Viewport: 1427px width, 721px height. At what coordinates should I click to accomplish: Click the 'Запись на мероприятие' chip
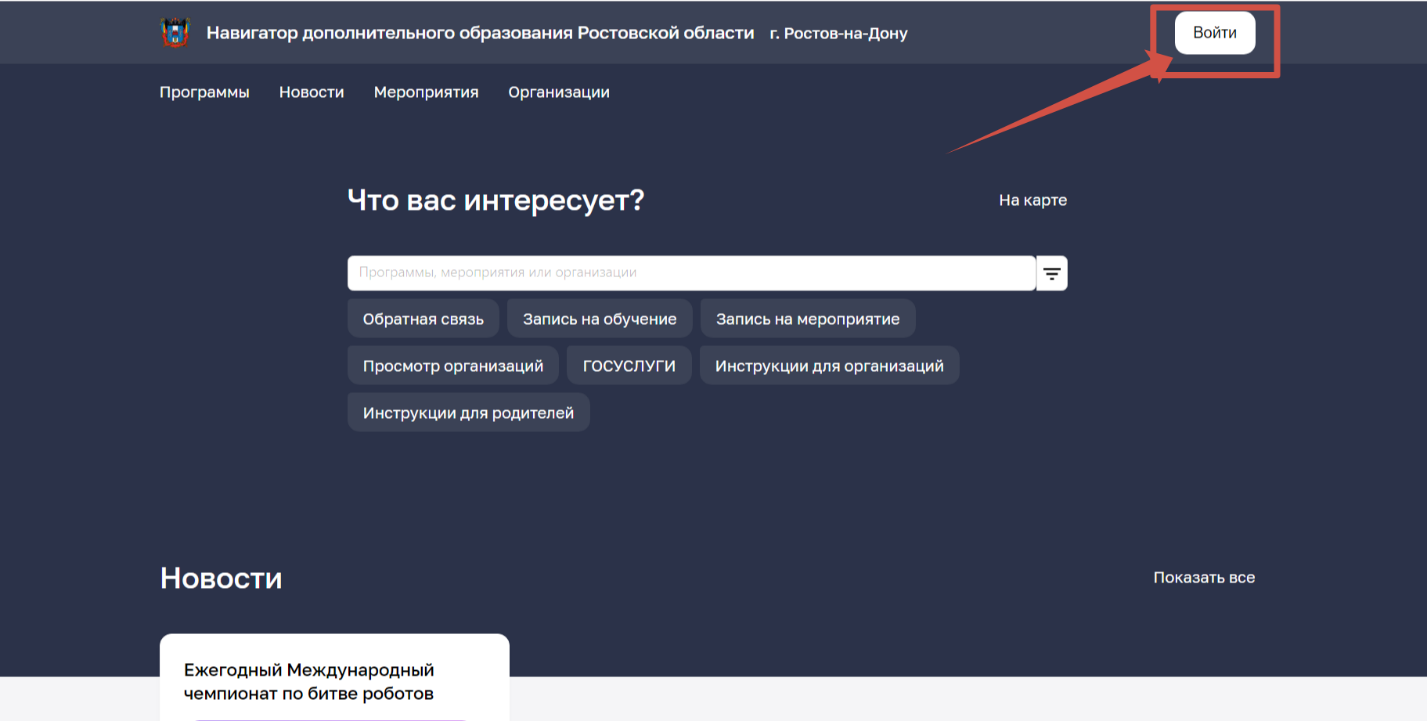(x=807, y=319)
